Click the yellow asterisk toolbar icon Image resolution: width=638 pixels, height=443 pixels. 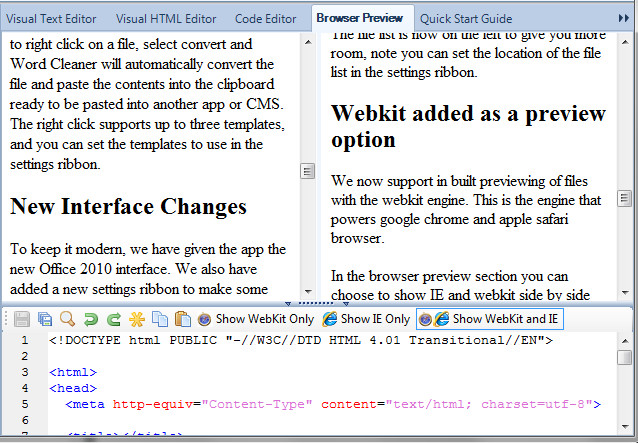137,319
